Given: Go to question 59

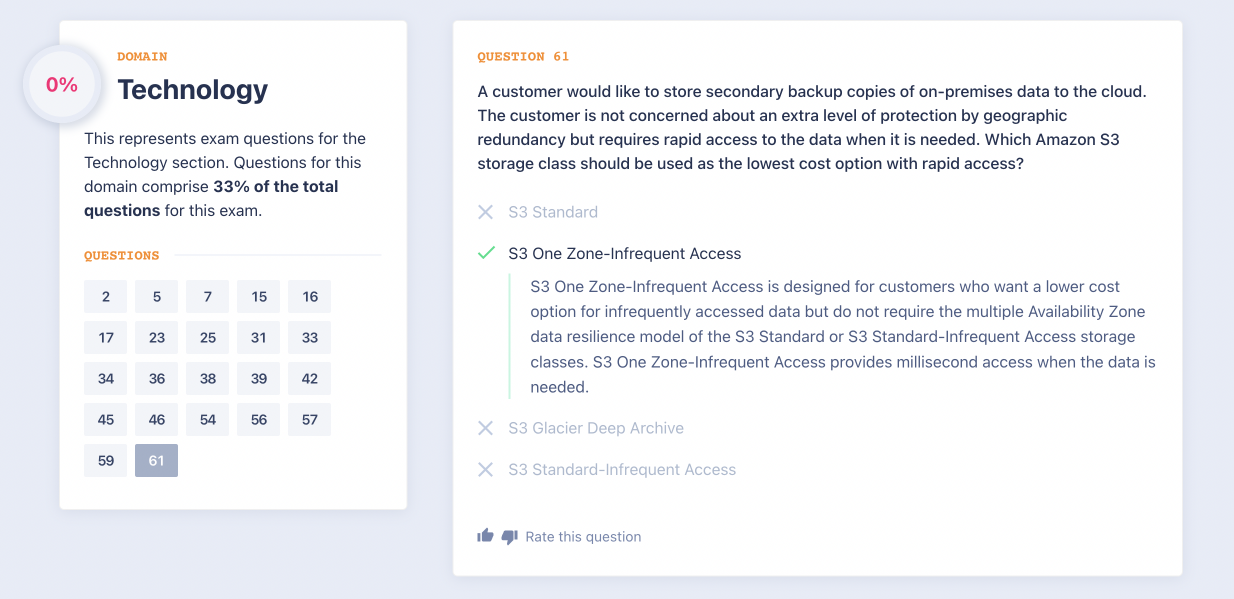Looking at the screenshot, I should (x=105, y=460).
